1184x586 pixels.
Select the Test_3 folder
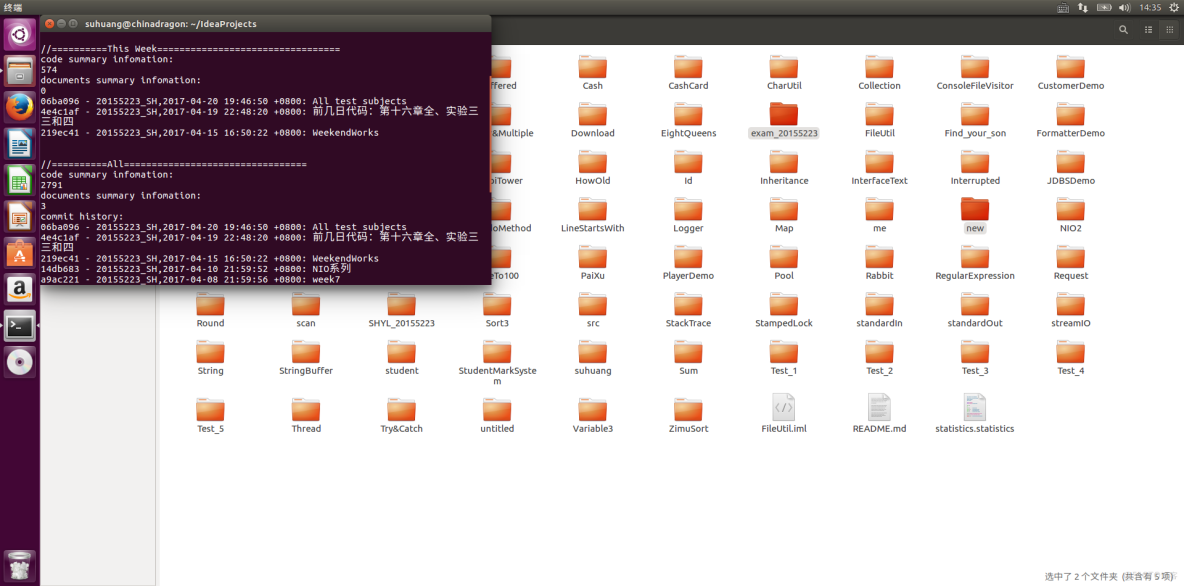coord(975,359)
